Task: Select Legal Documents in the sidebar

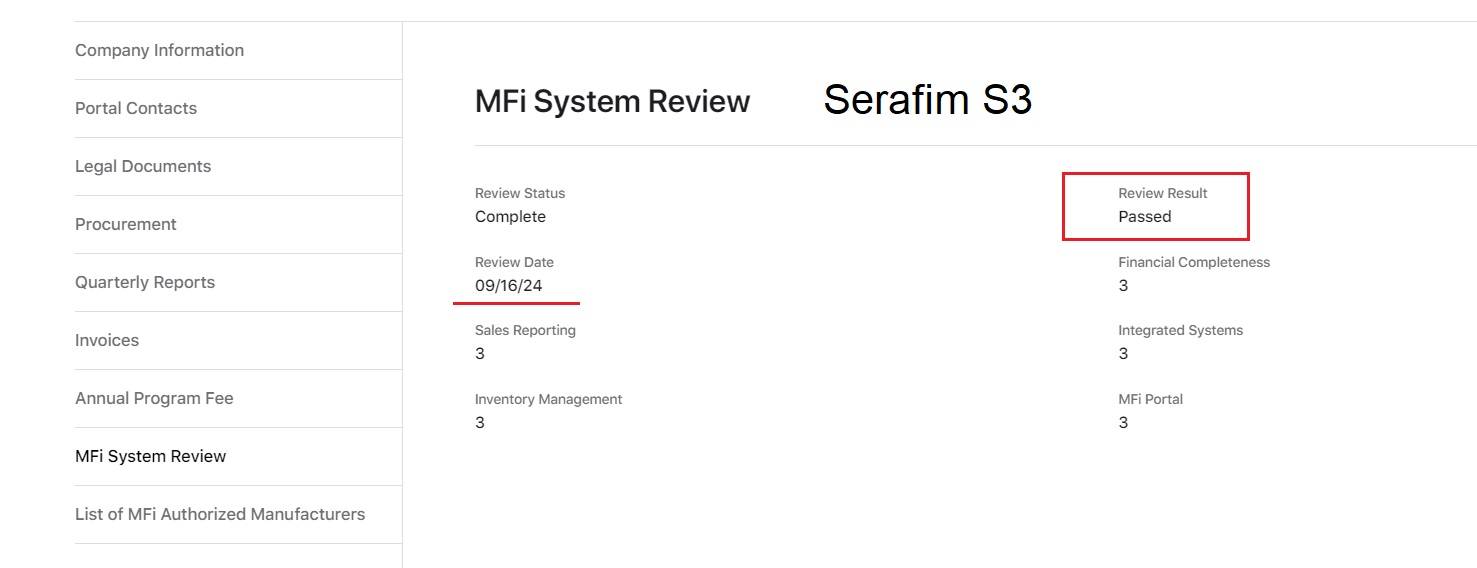Action: pos(143,166)
